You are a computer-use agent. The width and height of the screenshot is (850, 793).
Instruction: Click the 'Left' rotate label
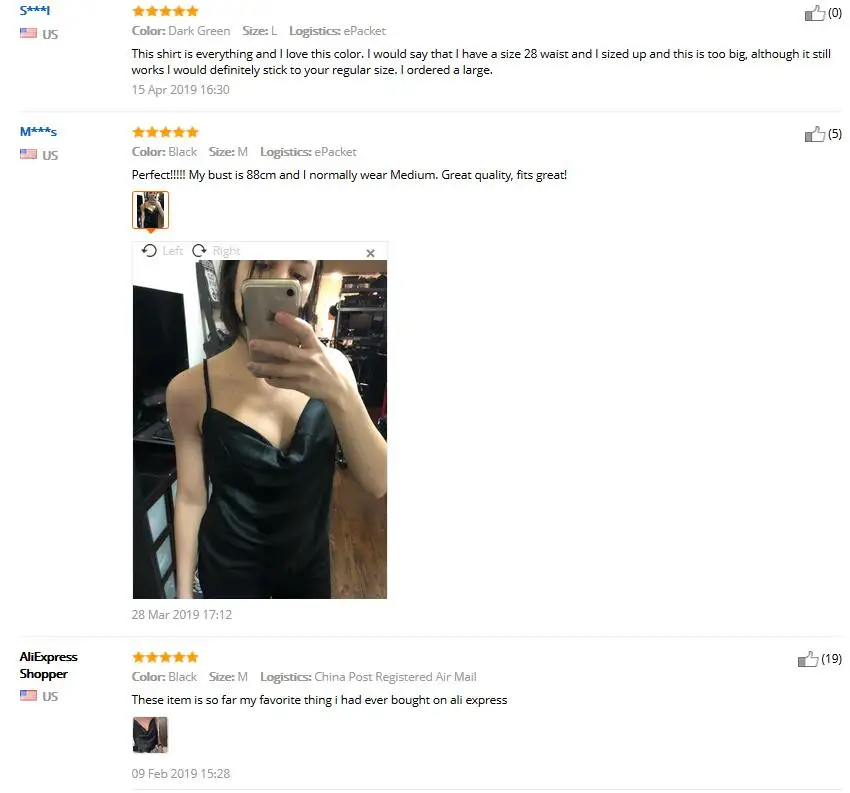click(172, 251)
